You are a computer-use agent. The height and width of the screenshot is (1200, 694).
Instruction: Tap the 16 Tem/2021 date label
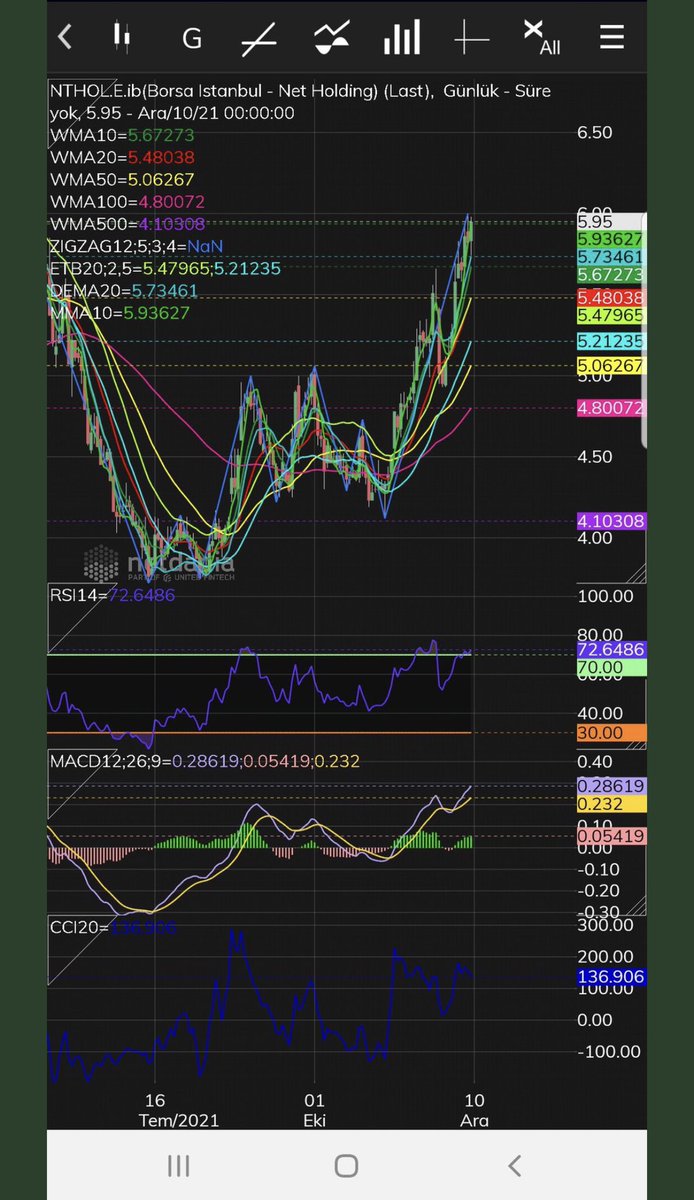pyautogui.click(x=178, y=1110)
